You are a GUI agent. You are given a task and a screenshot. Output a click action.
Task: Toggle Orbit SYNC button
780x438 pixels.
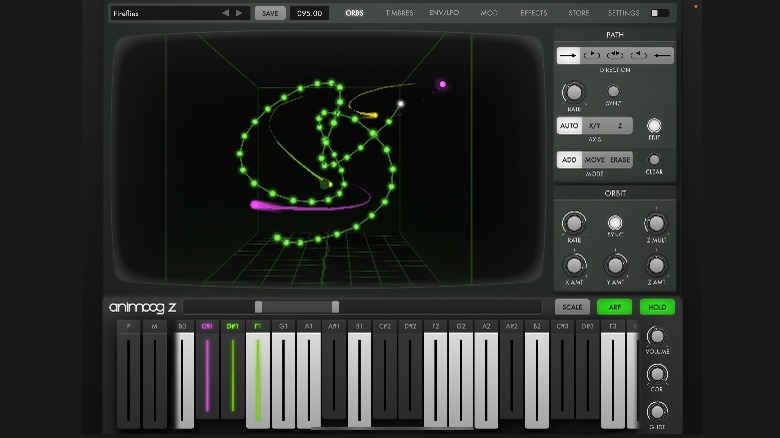(615, 222)
